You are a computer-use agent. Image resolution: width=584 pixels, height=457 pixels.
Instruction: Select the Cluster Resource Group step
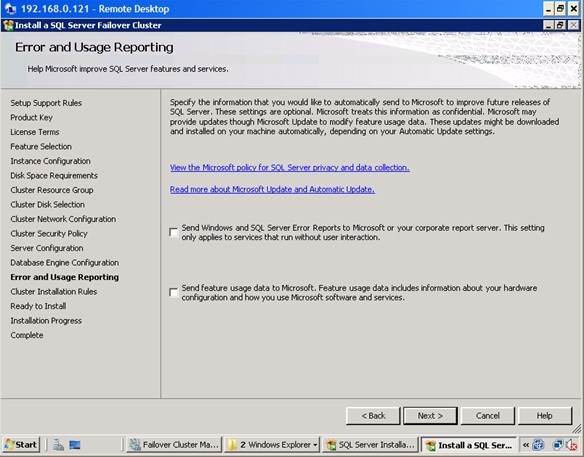52,190
